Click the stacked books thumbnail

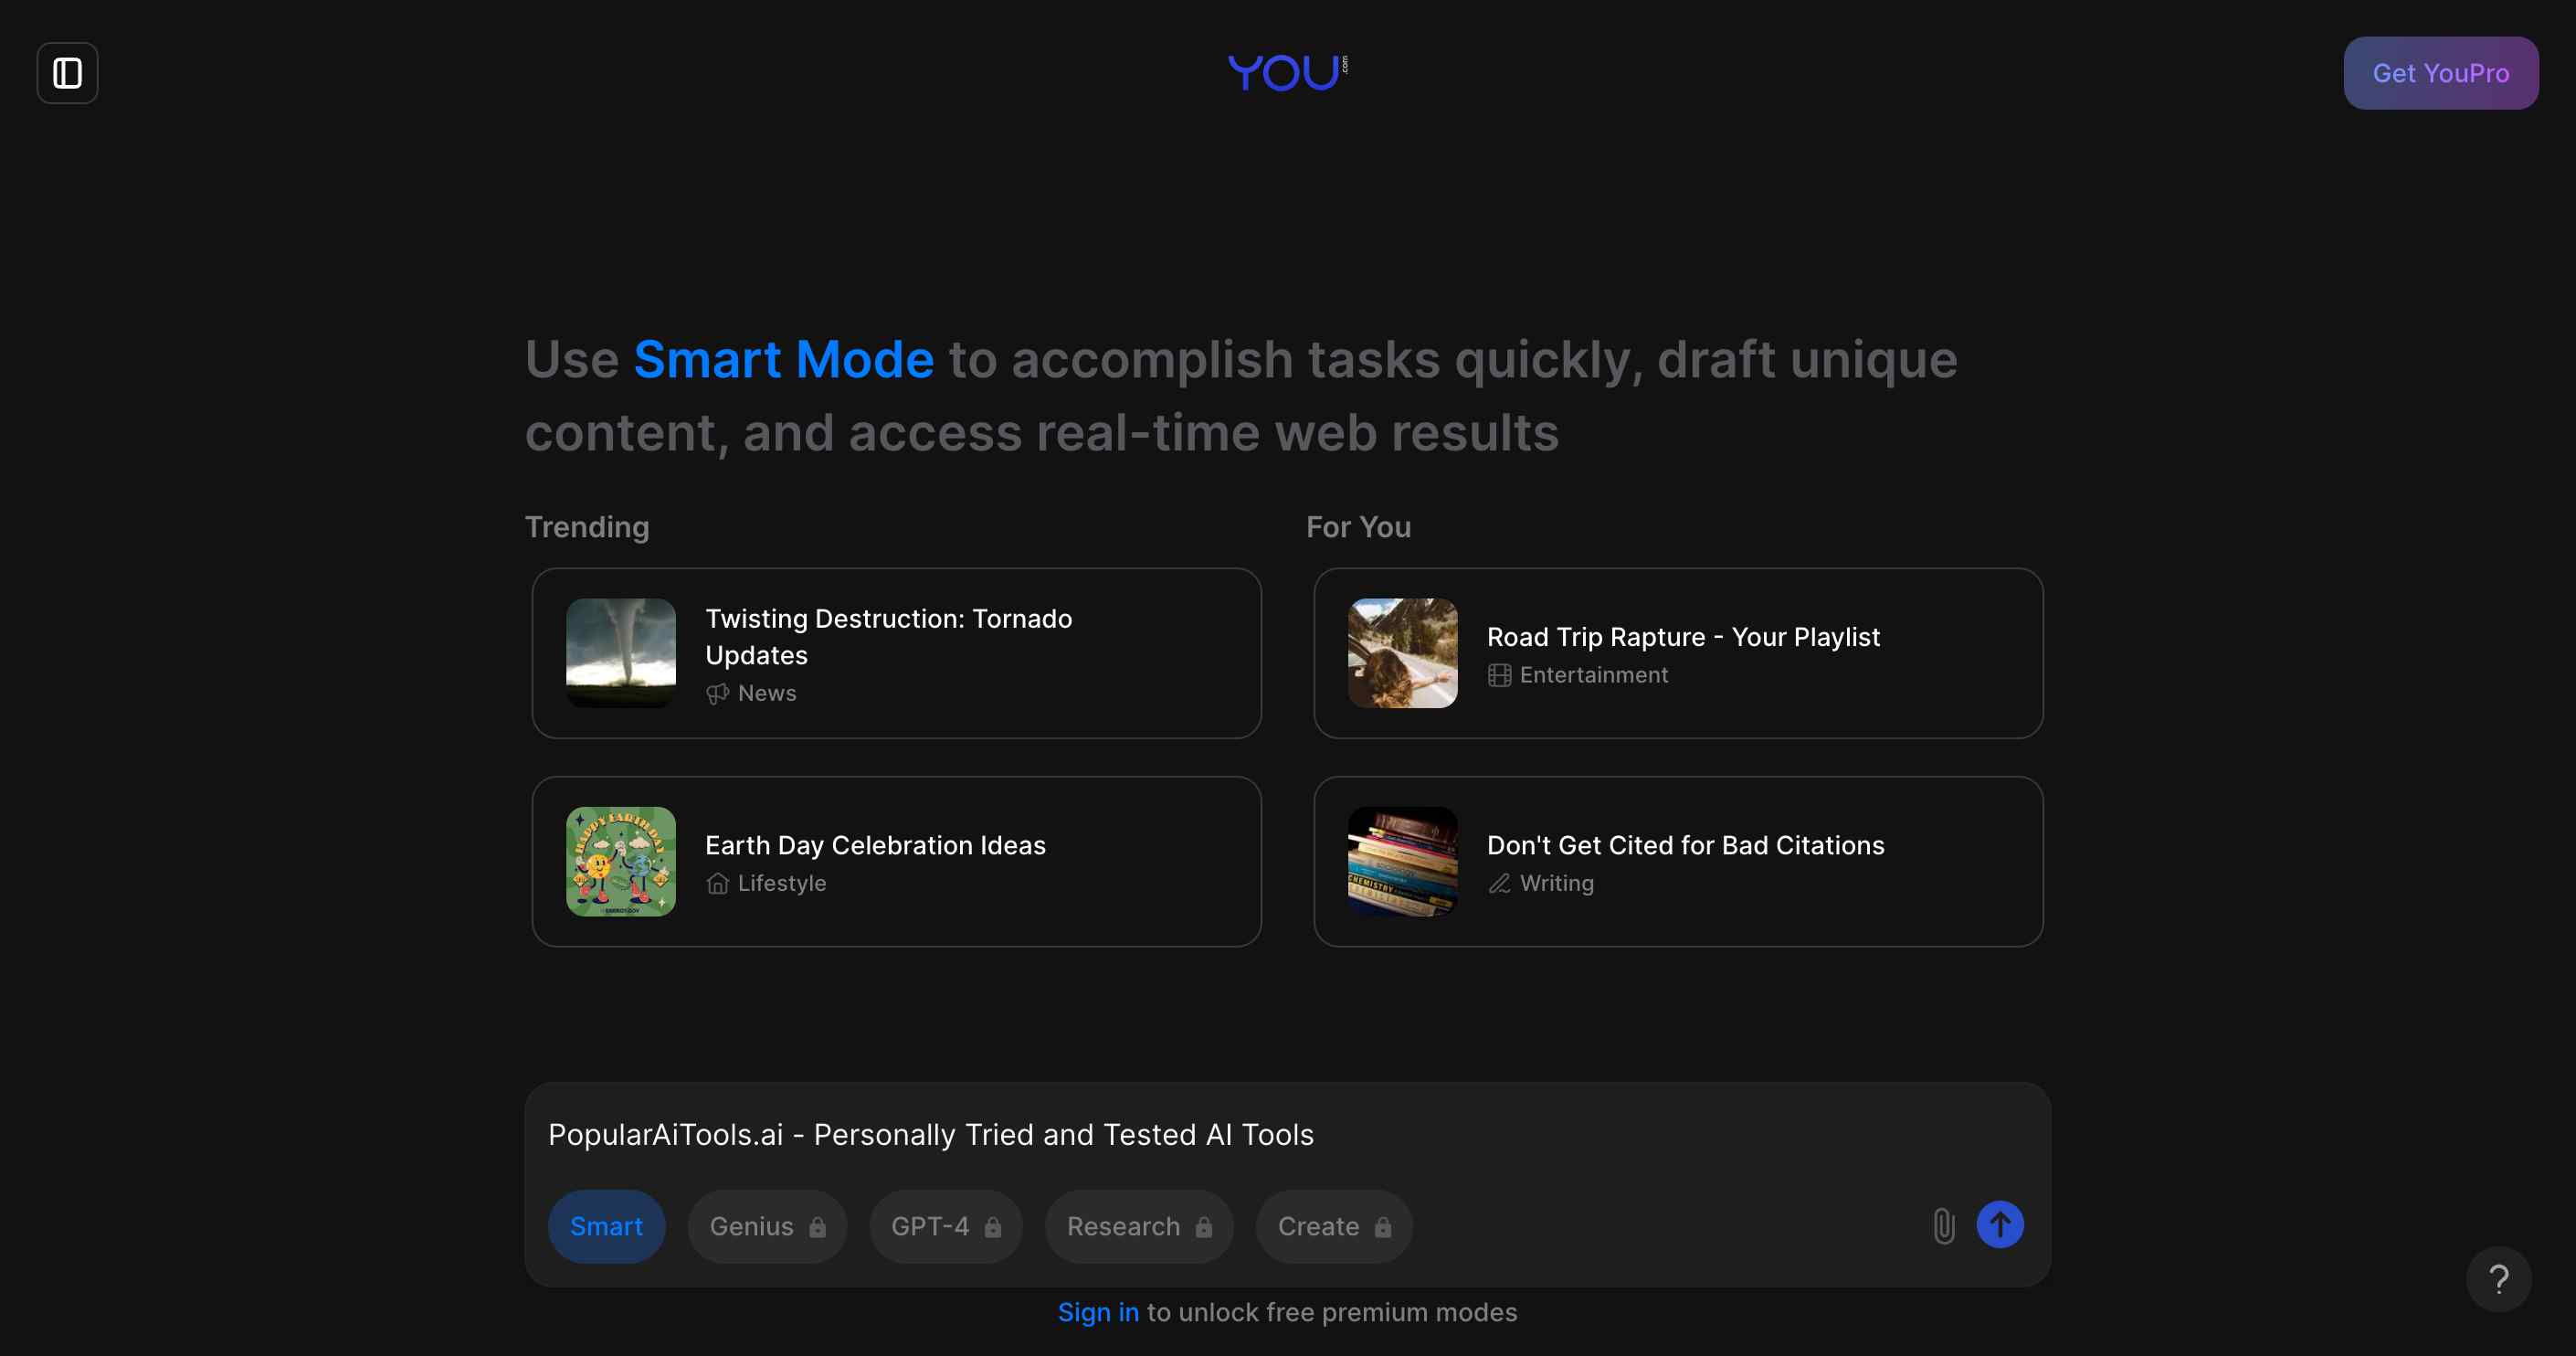[1402, 861]
